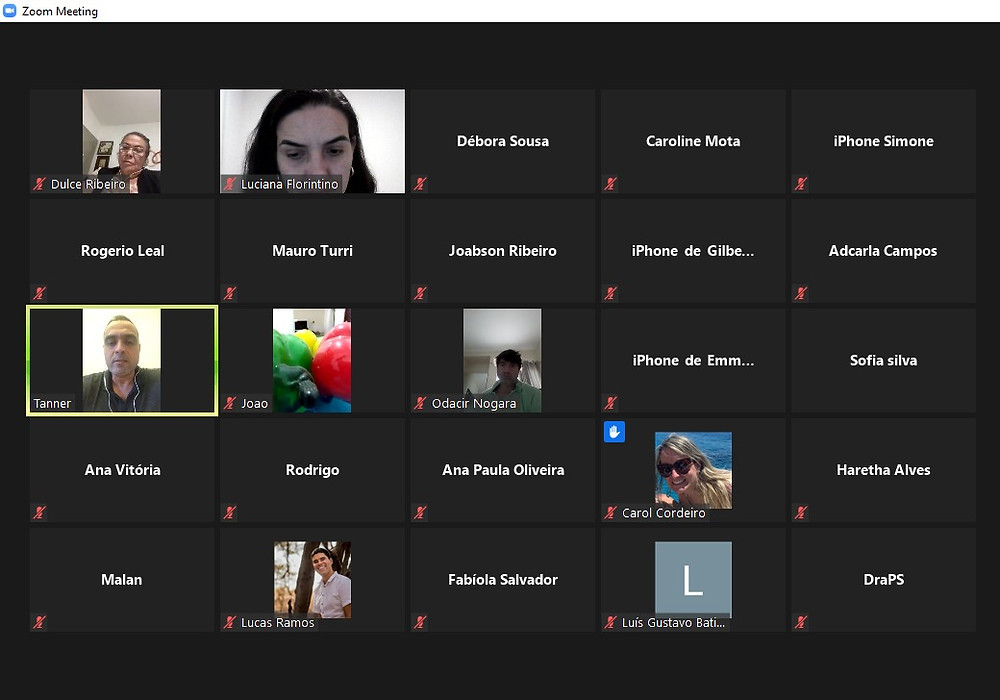Click the iPhone de Emm... name
This screenshot has width=1000, height=700.
coord(693,360)
